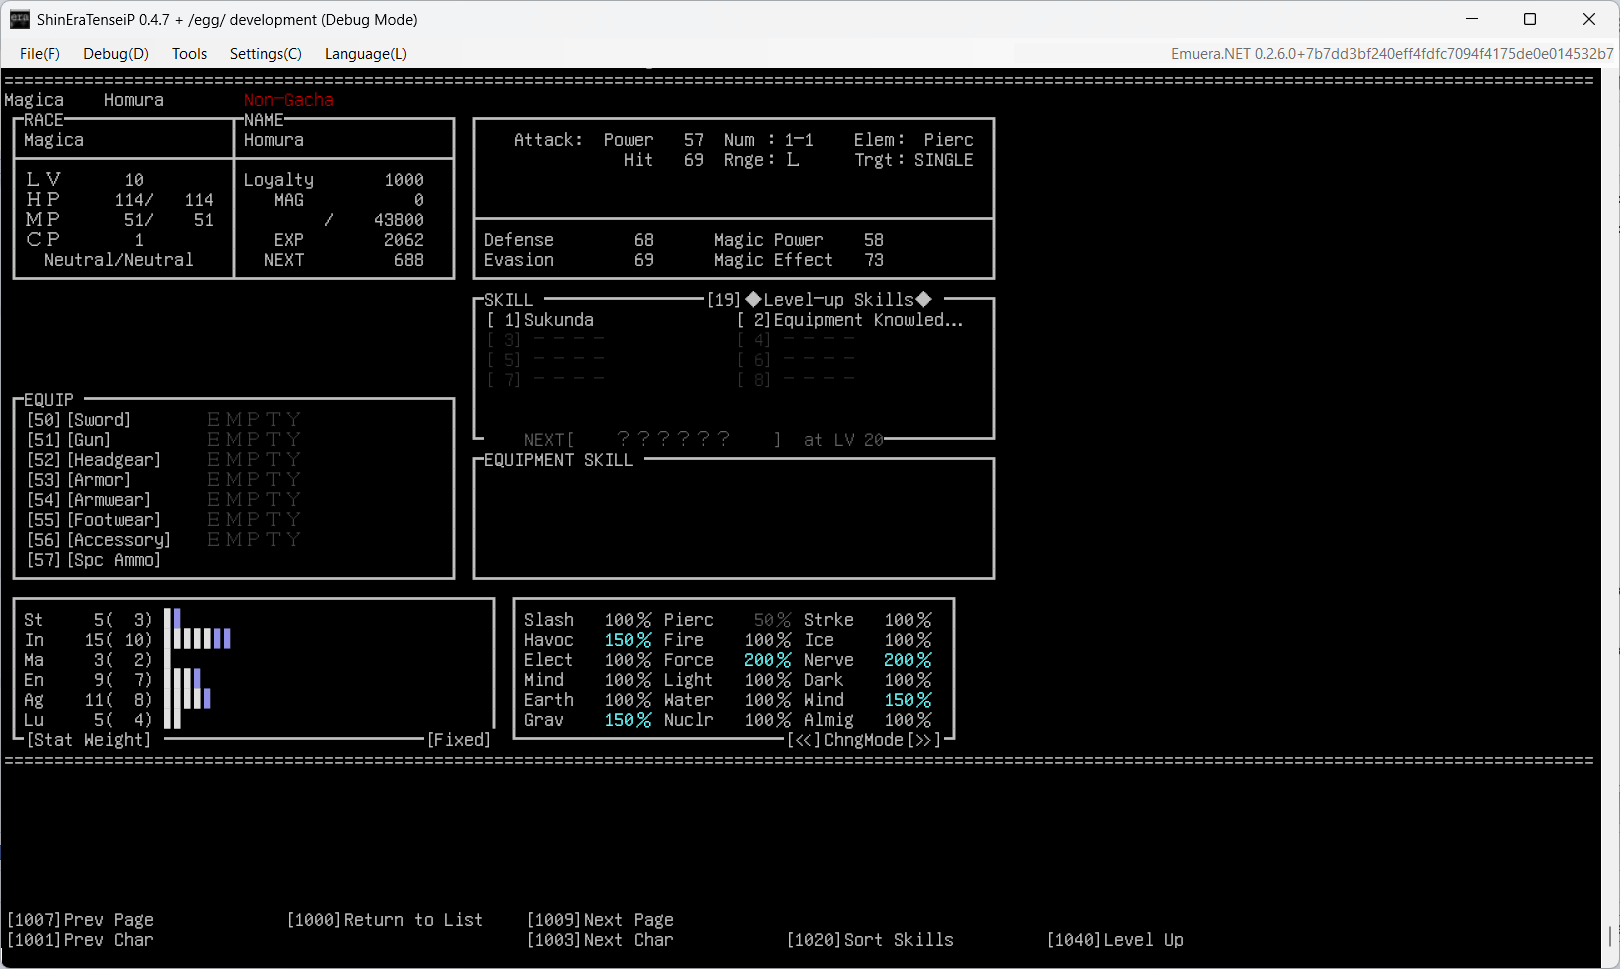Click the Loyalty value 1000

point(404,180)
